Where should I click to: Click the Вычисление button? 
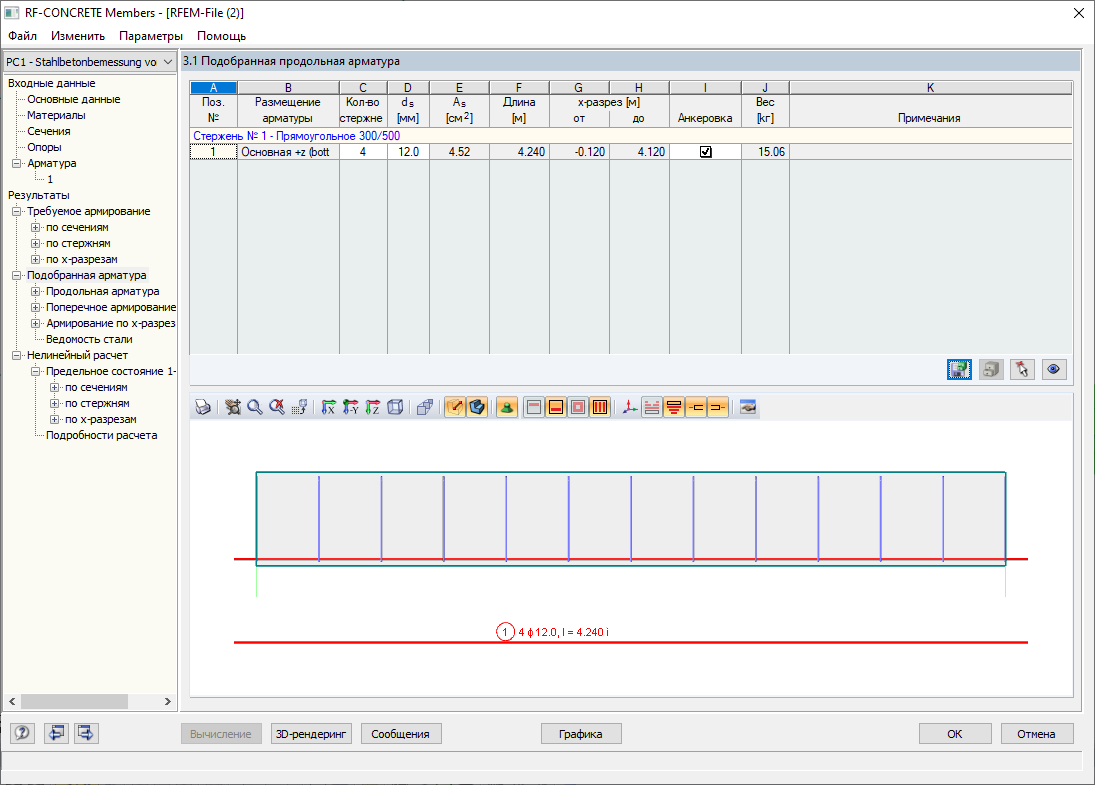click(x=221, y=733)
